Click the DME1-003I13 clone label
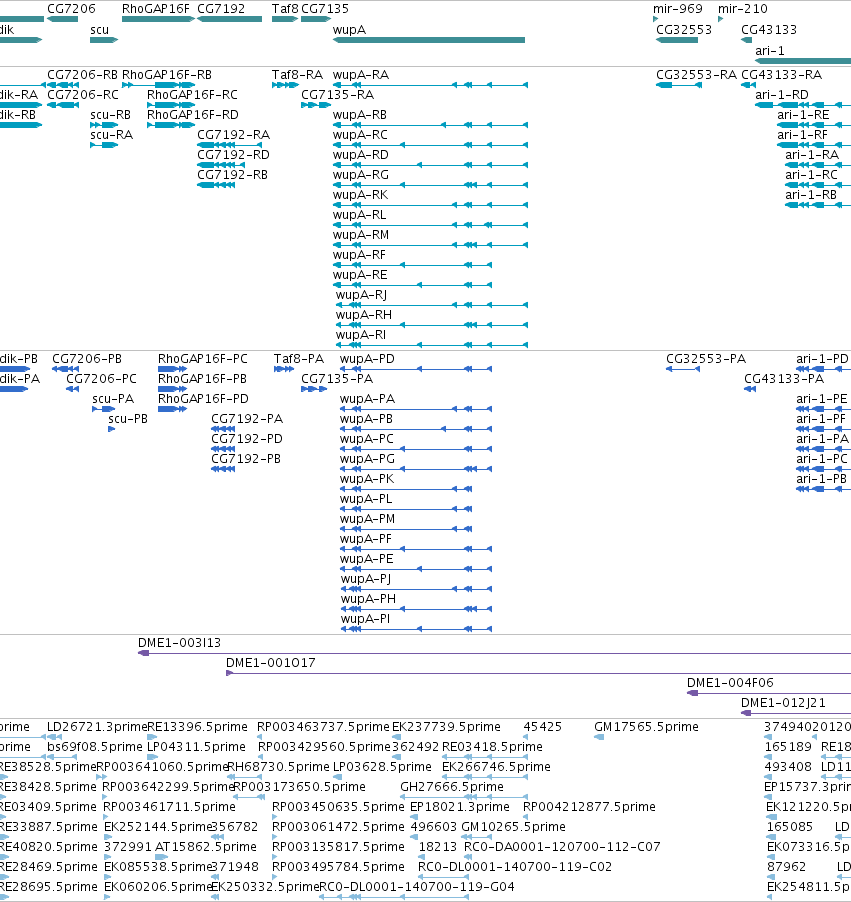The image size is (851, 902). point(180,643)
